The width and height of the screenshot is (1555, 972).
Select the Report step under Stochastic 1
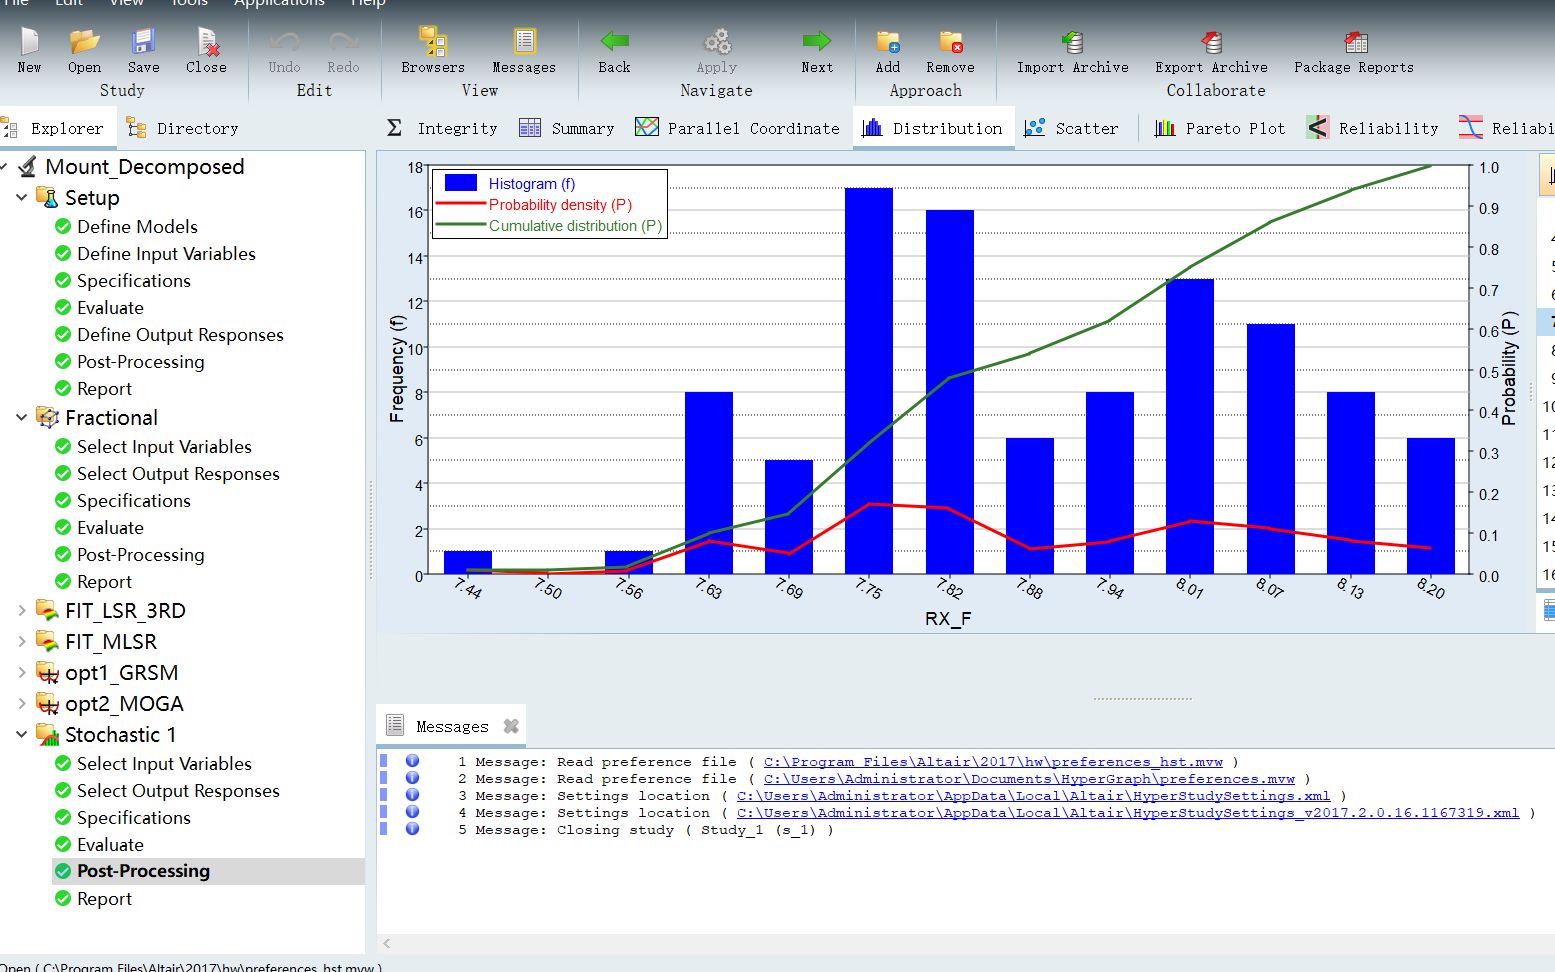pyautogui.click(x=104, y=899)
